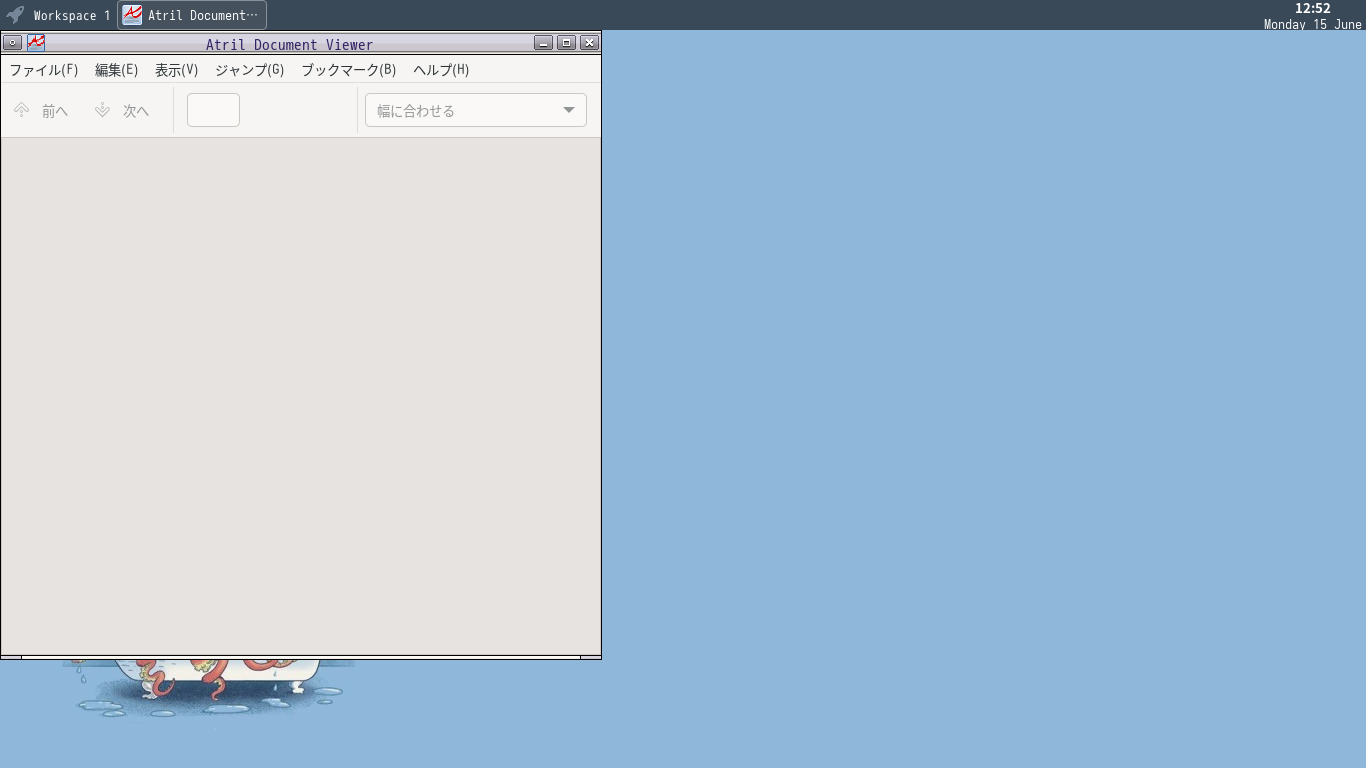This screenshot has height=768, width=1366.
Task: Maximize the Atril Document Viewer window
Action: (x=567, y=43)
